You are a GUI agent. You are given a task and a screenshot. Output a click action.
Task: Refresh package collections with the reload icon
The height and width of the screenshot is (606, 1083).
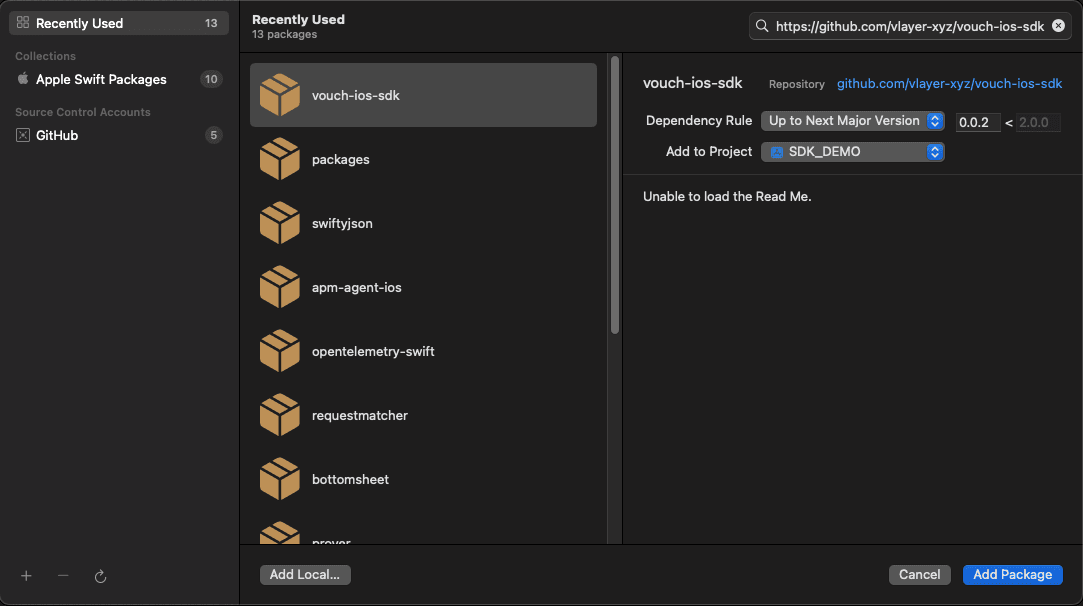point(100,576)
